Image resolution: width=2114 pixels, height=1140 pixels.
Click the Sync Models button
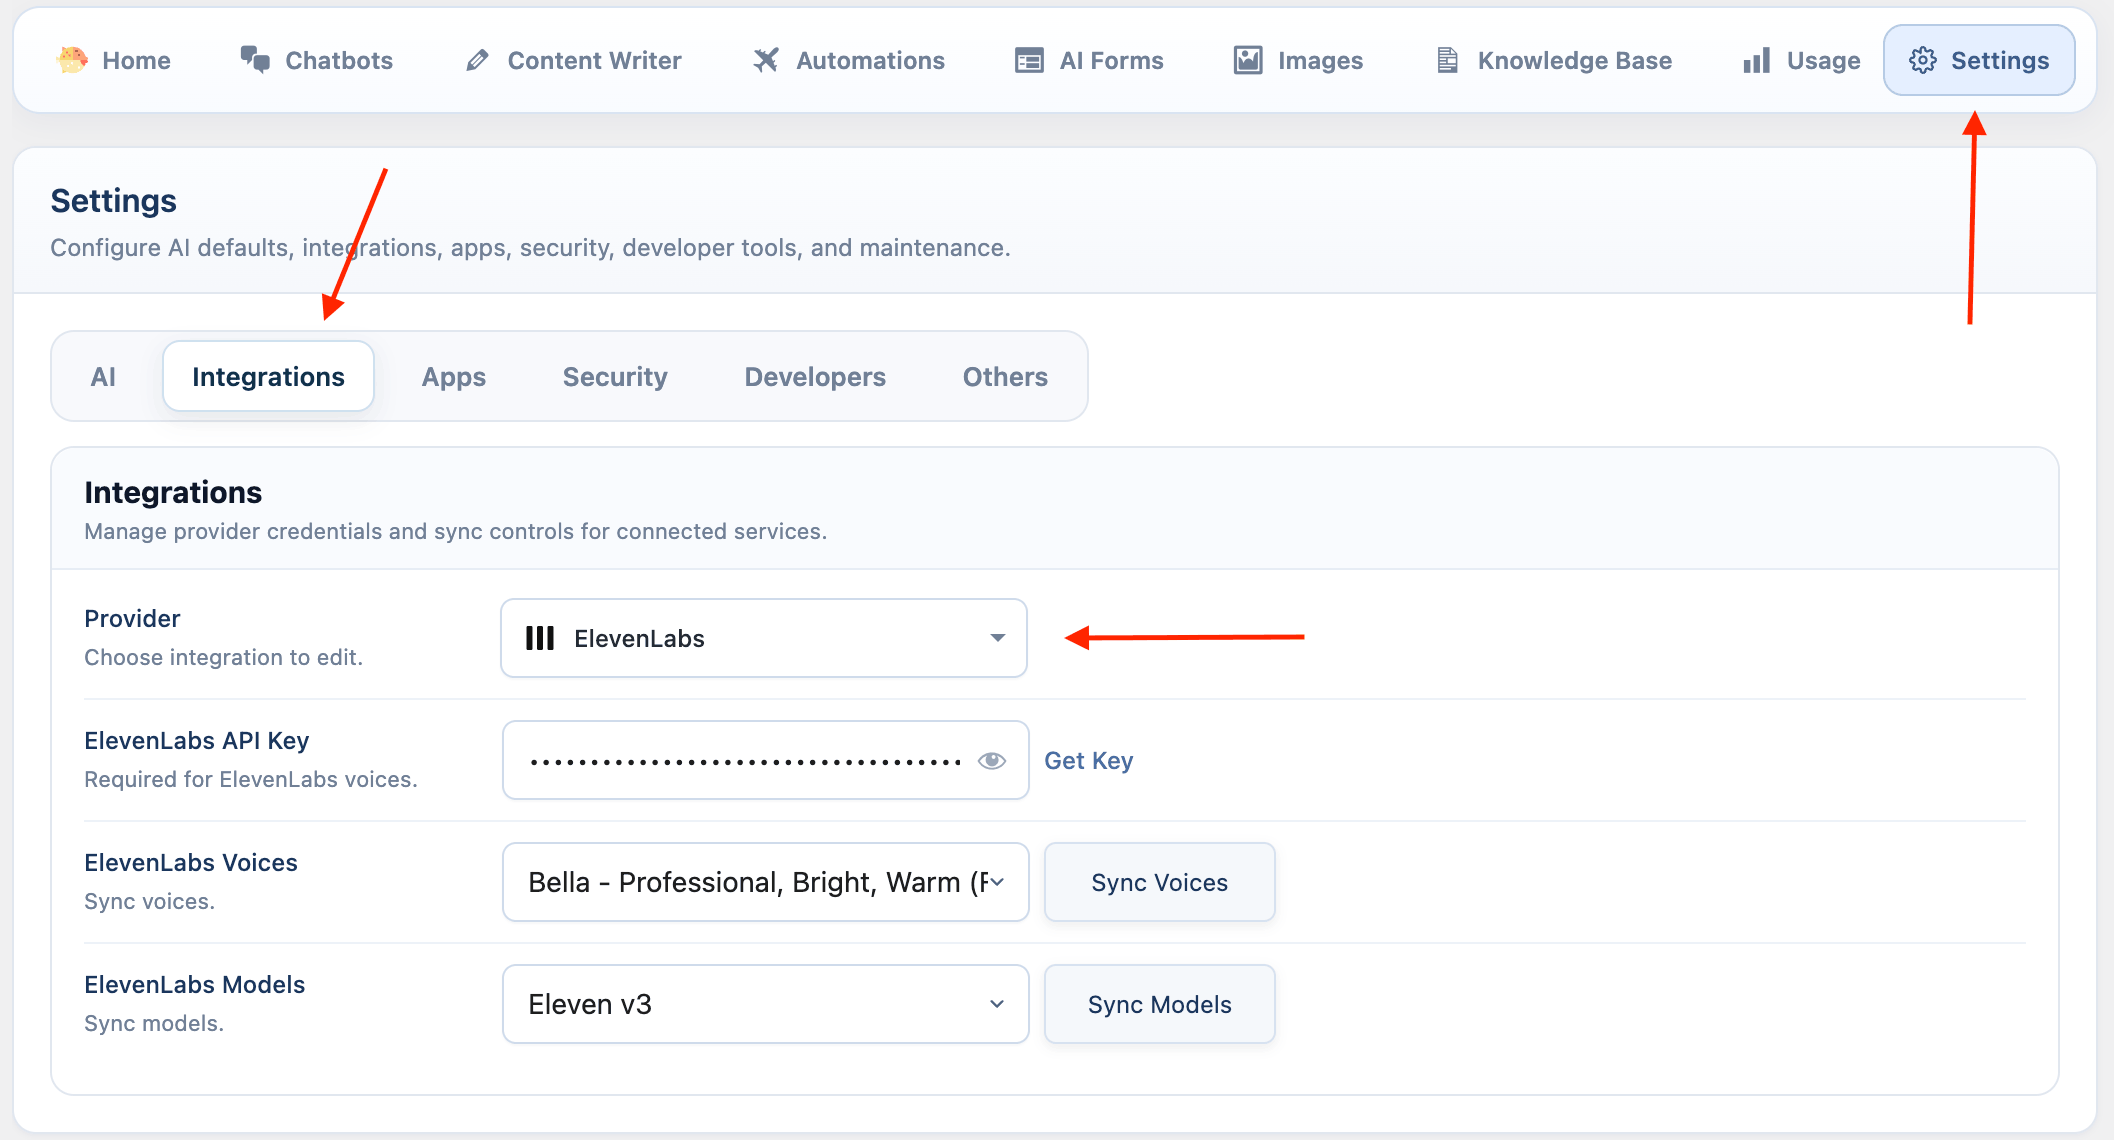point(1160,1004)
